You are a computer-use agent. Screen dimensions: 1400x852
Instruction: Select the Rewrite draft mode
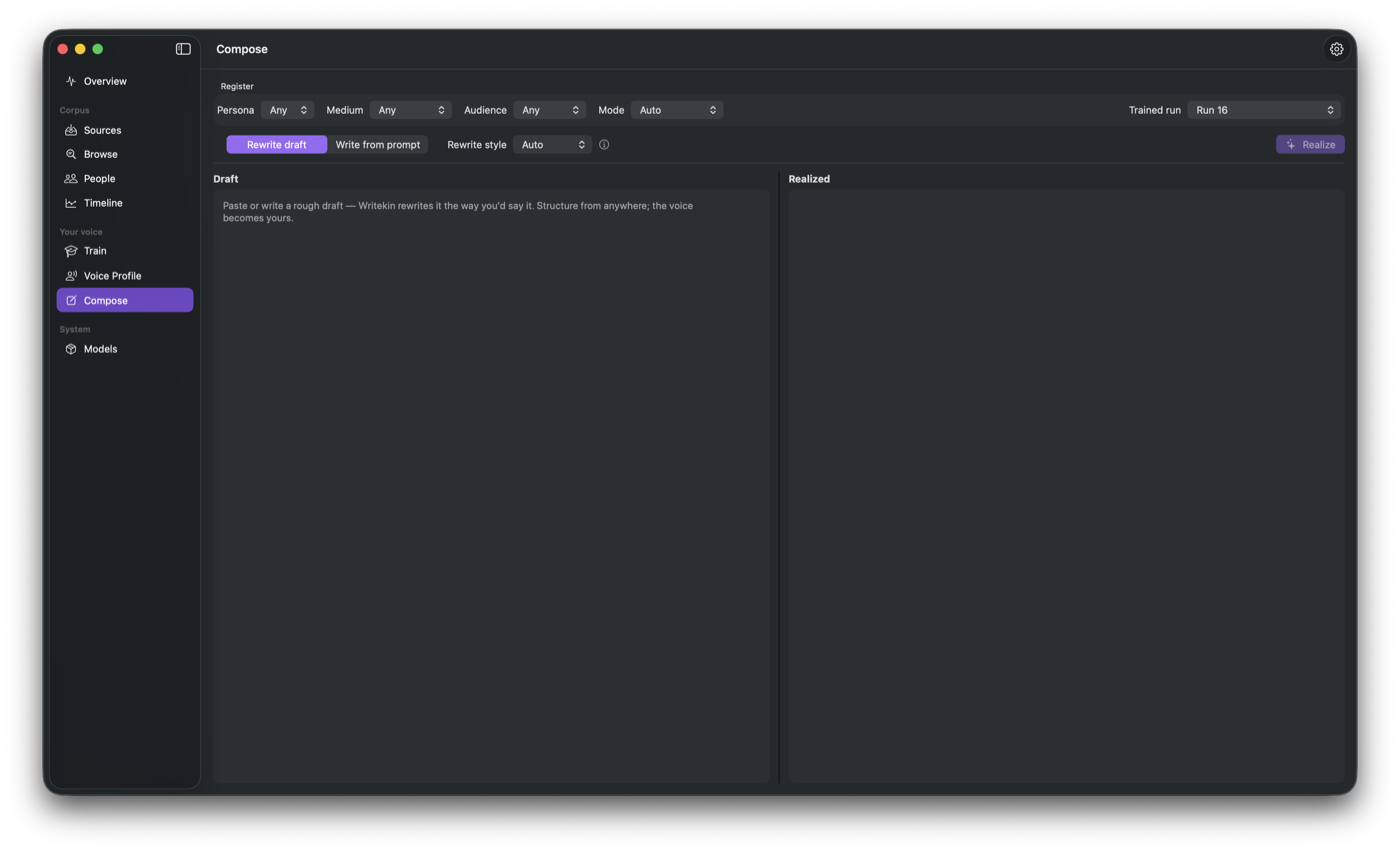point(277,145)
